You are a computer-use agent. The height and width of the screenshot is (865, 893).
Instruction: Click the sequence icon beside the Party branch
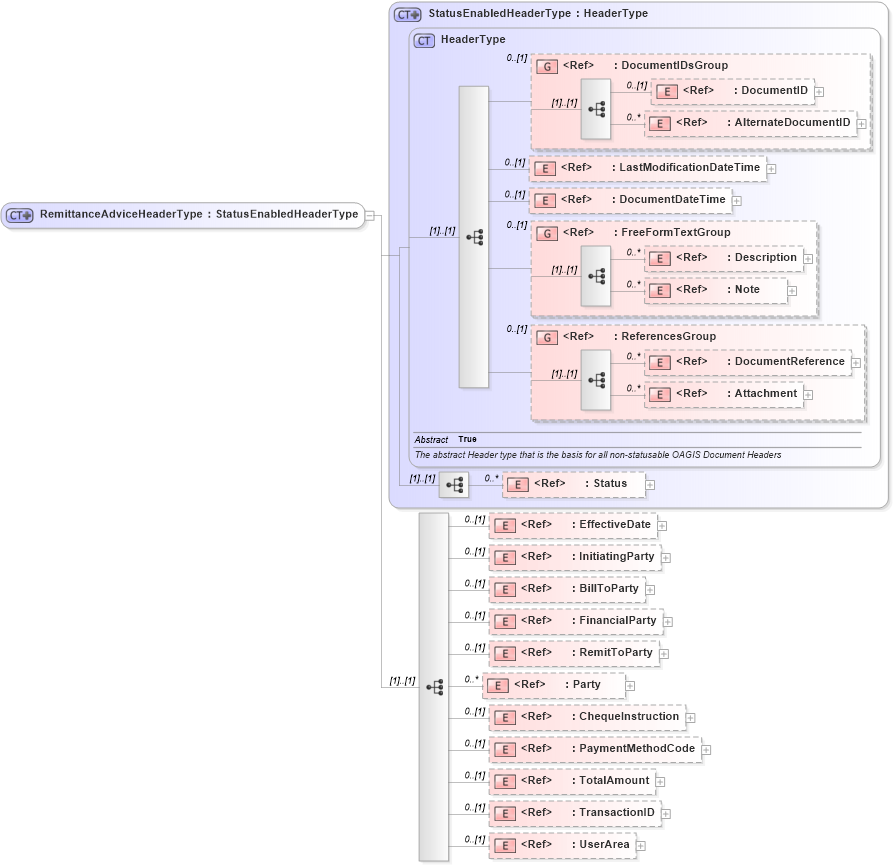(434, 687)
